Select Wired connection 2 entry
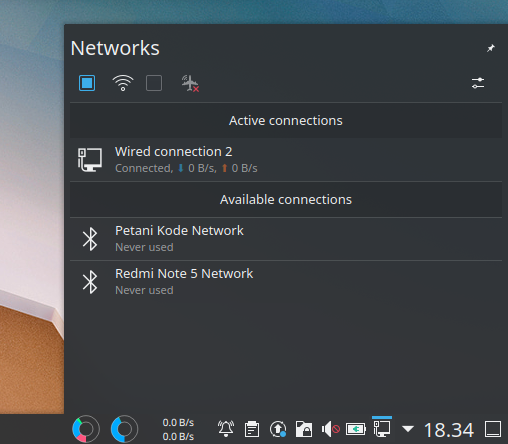 286,160
